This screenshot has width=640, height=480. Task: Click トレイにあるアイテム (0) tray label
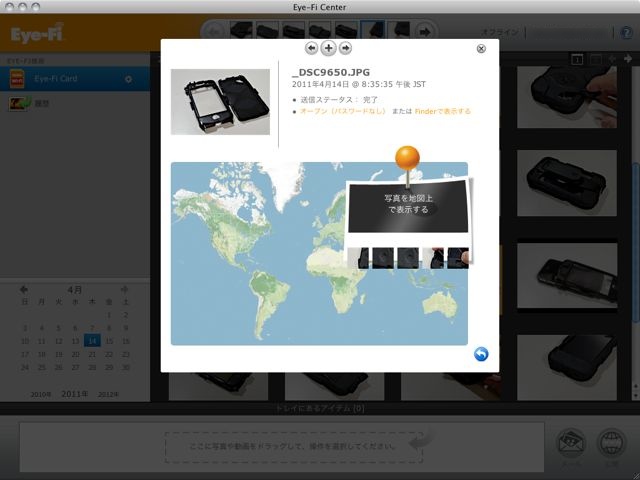(320, 408)
